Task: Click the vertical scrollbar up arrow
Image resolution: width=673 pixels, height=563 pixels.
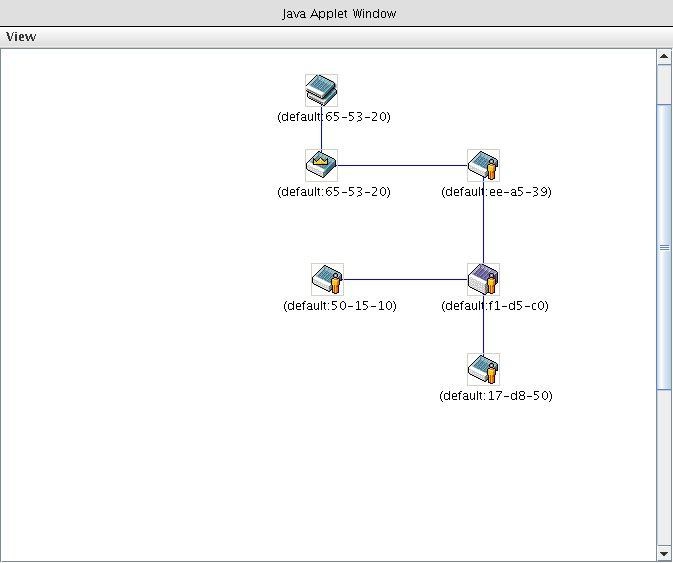Action: 664,56
